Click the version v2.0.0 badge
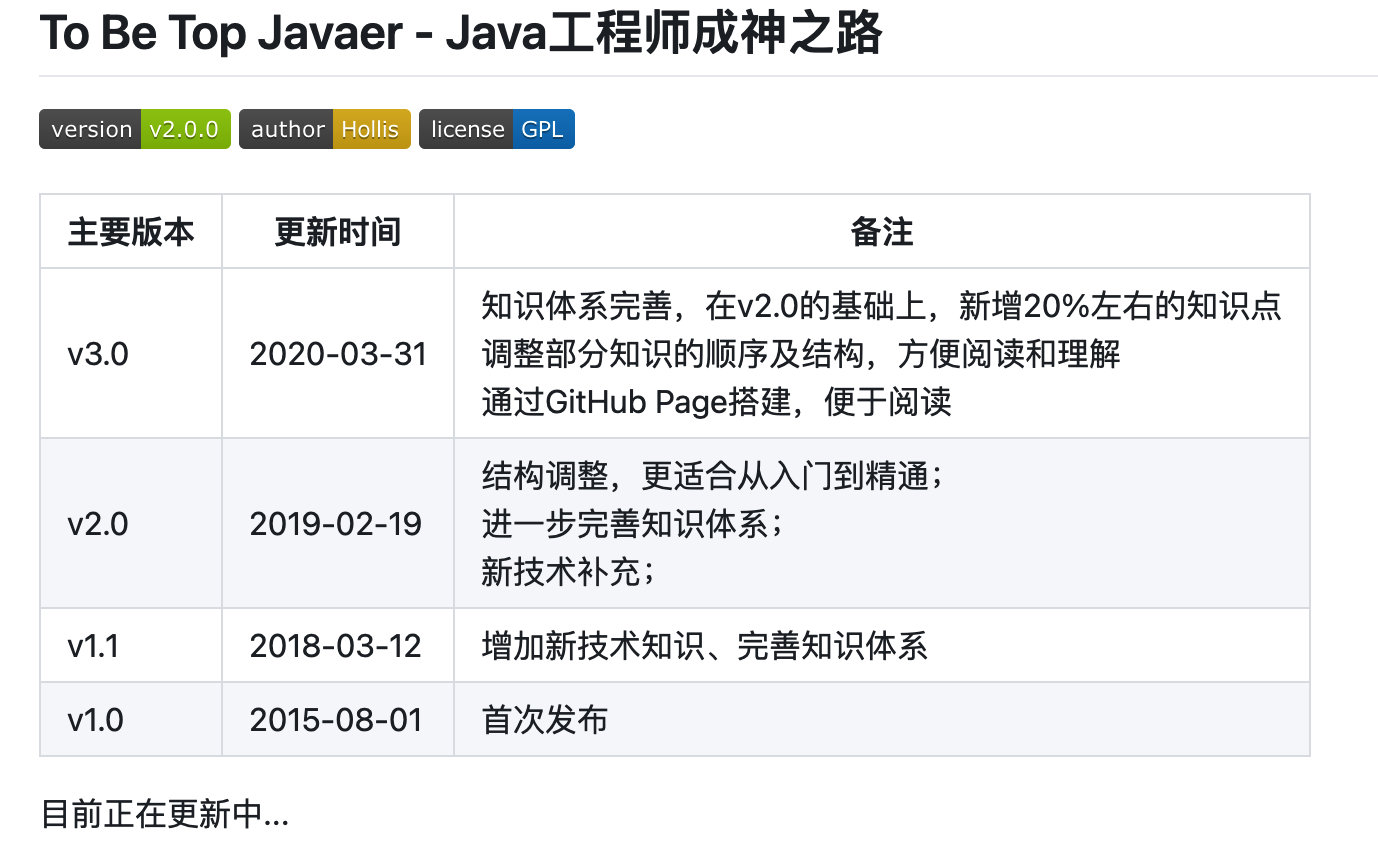The height and width of the screenshot is (844, 1378). click(134, 129)
